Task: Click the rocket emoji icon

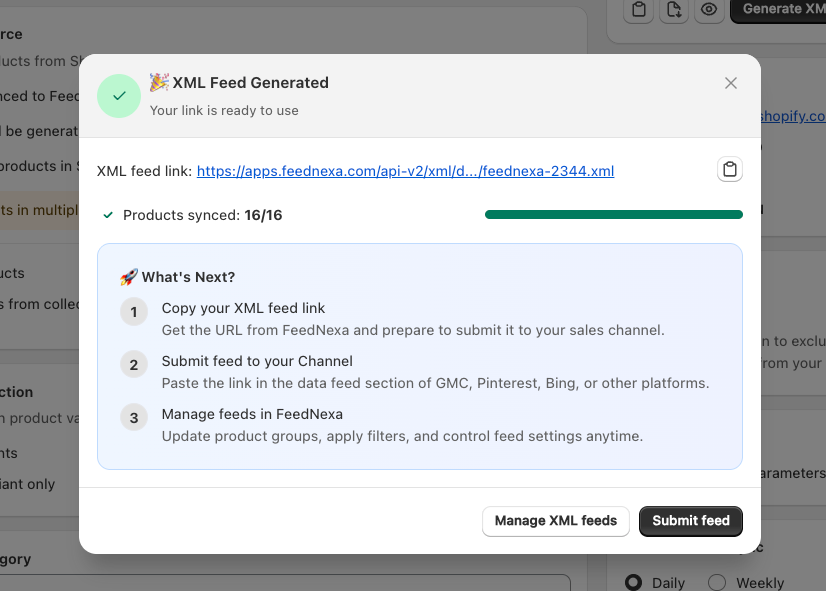Action: (129, 277)
